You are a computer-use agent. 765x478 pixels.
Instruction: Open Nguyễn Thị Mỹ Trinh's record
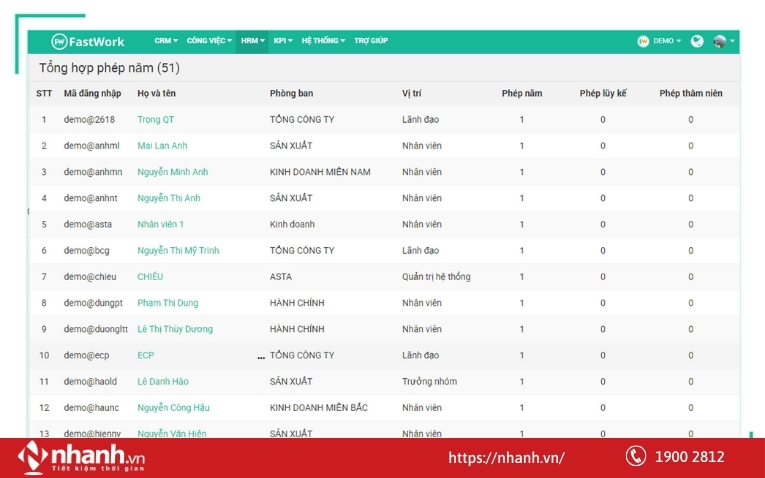(x=178, y=251)
